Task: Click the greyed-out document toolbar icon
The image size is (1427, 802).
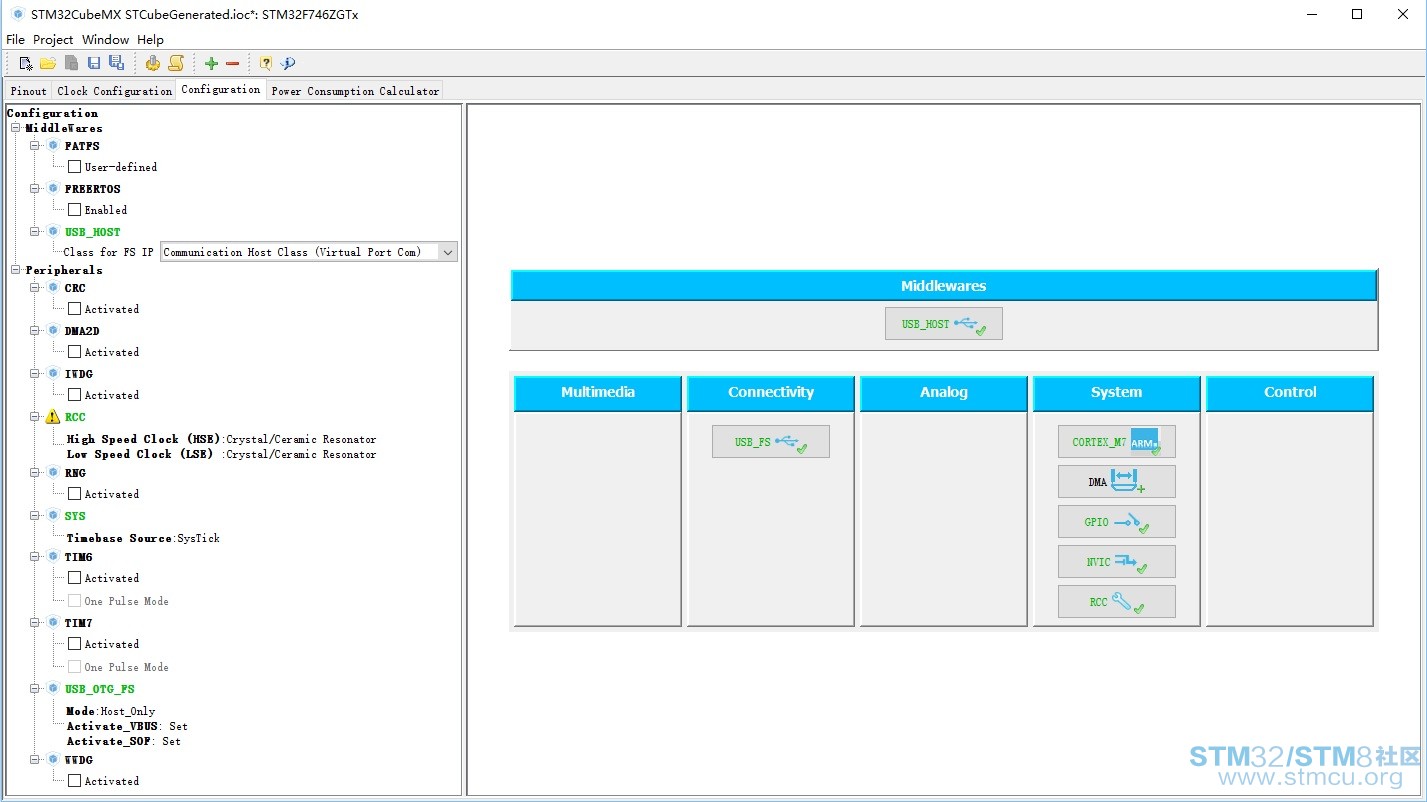Action: tap(71, 63)
